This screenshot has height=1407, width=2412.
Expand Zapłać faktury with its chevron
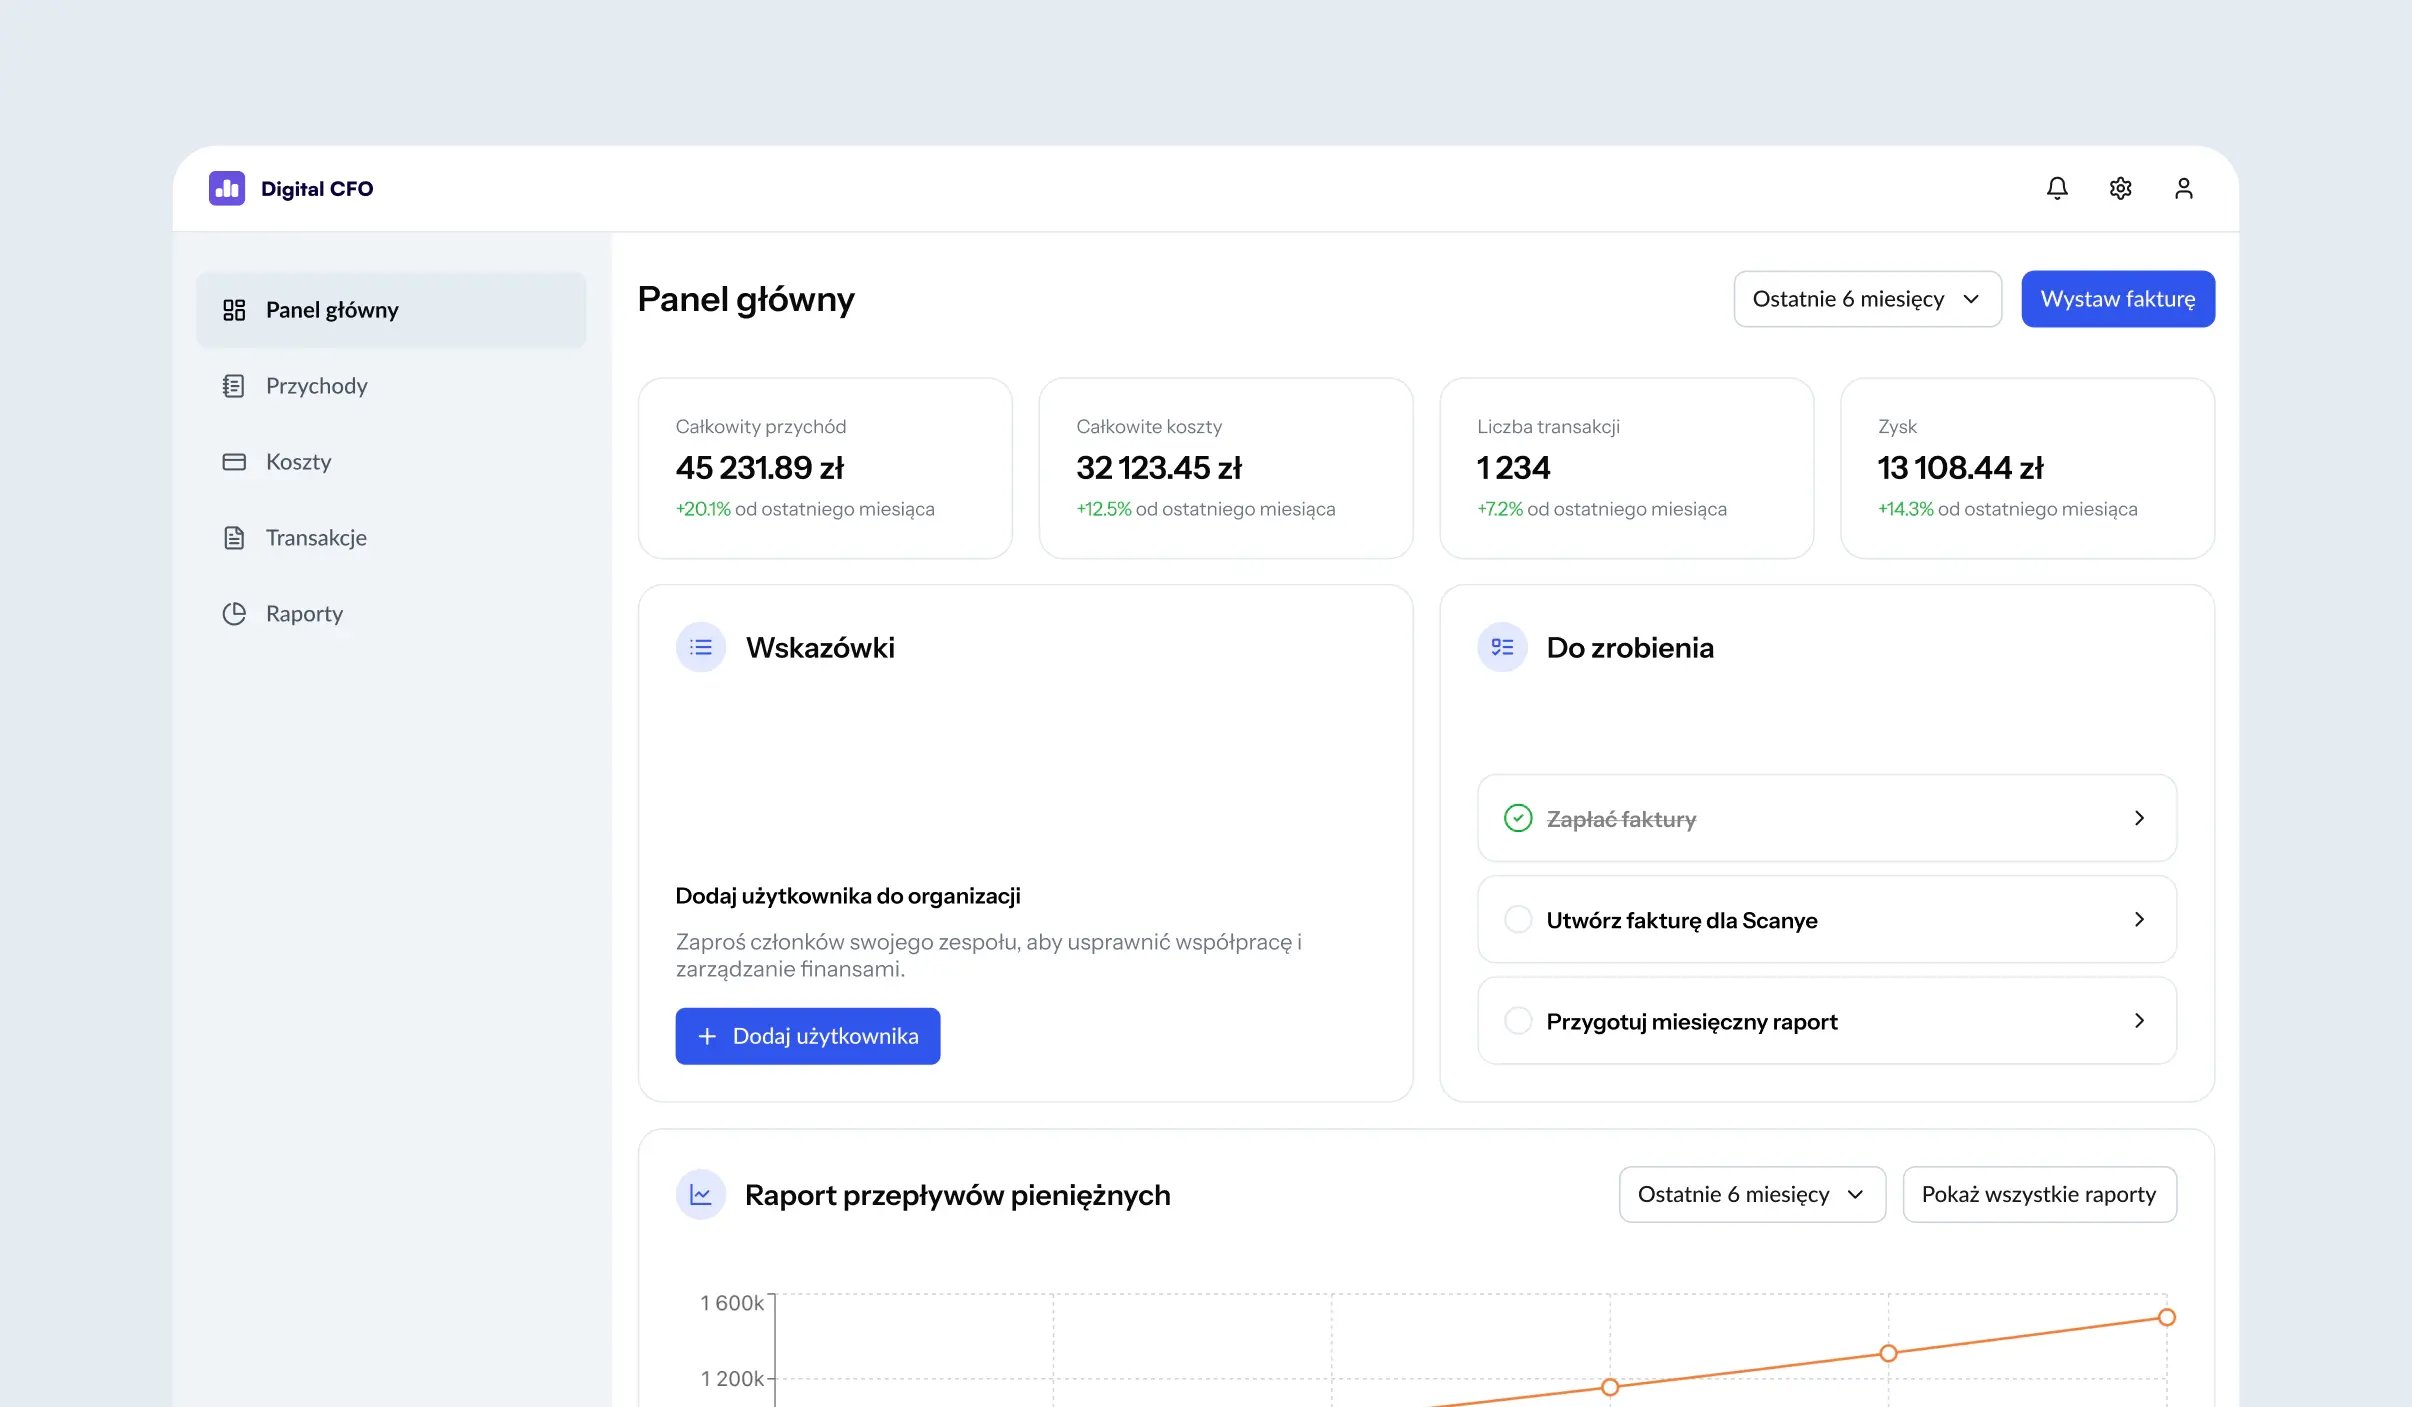pos(2139,818)
